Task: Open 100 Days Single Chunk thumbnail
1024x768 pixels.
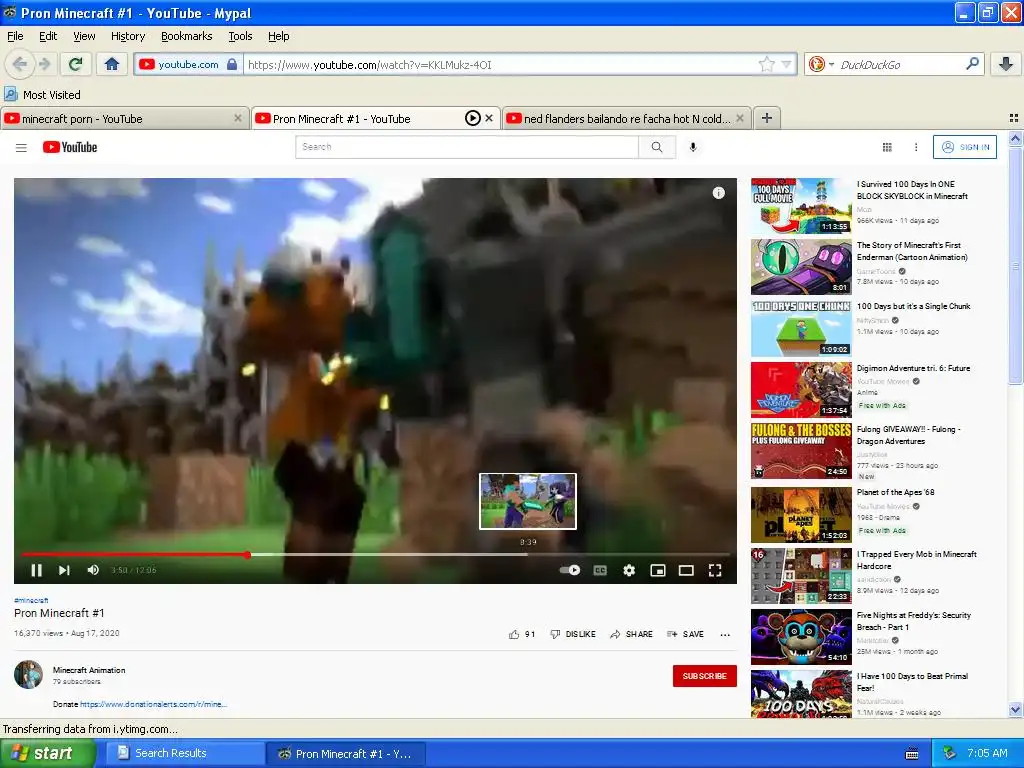Action: [801, 328]
